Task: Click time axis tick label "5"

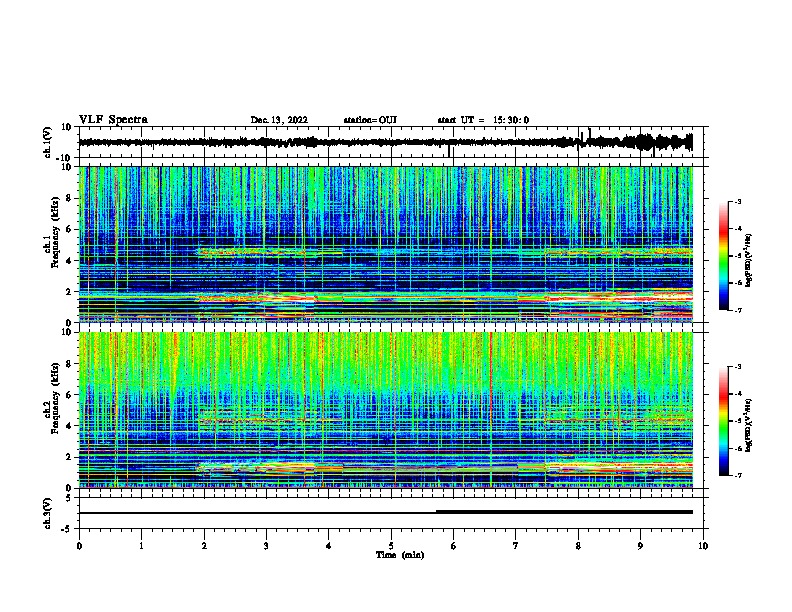Action: 391,546
